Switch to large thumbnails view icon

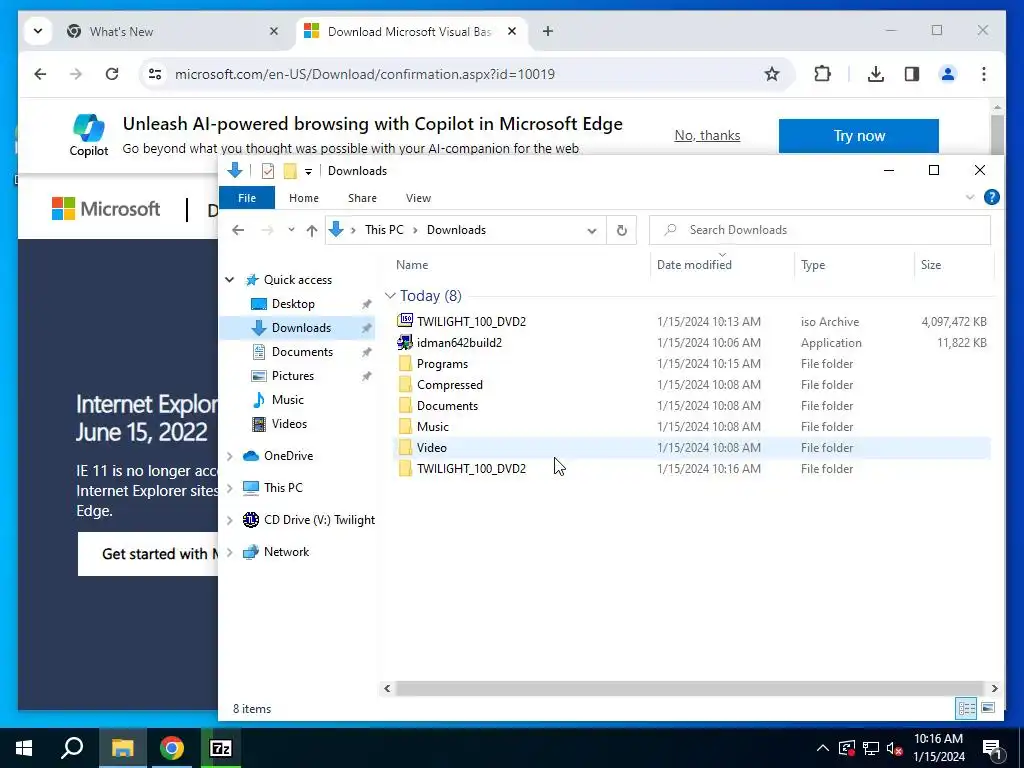tap(988, 708)
